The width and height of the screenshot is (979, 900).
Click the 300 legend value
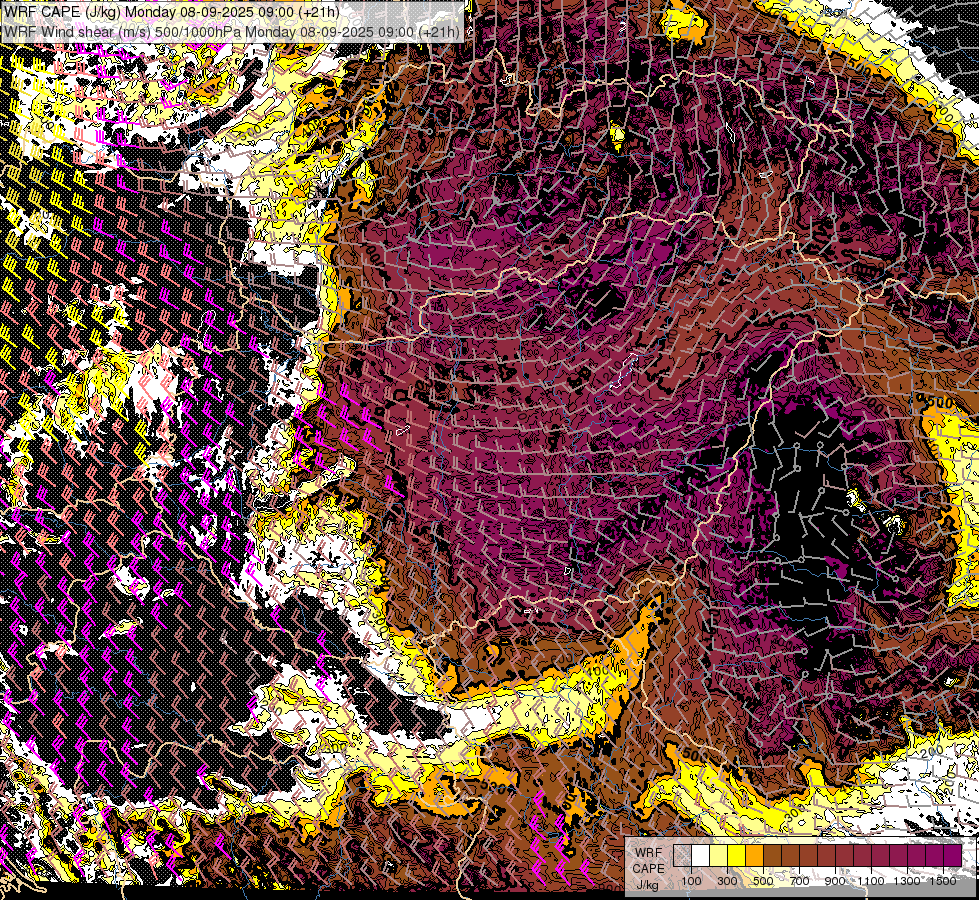click(727, 881)
